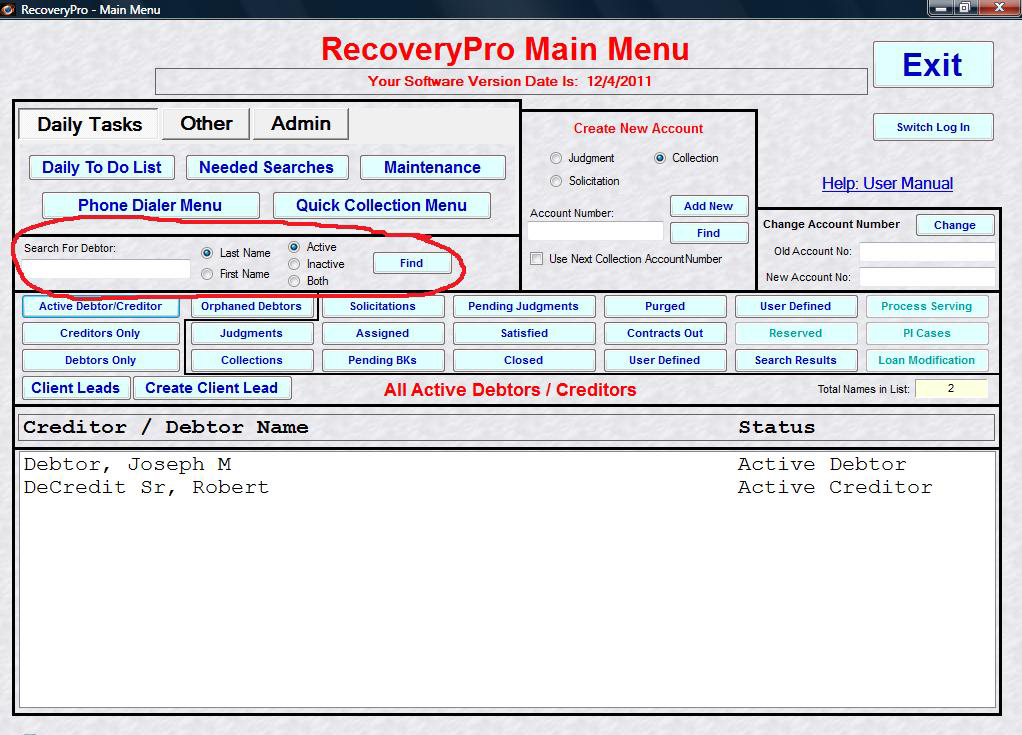Show Creditors Only list

pos(100,333)
